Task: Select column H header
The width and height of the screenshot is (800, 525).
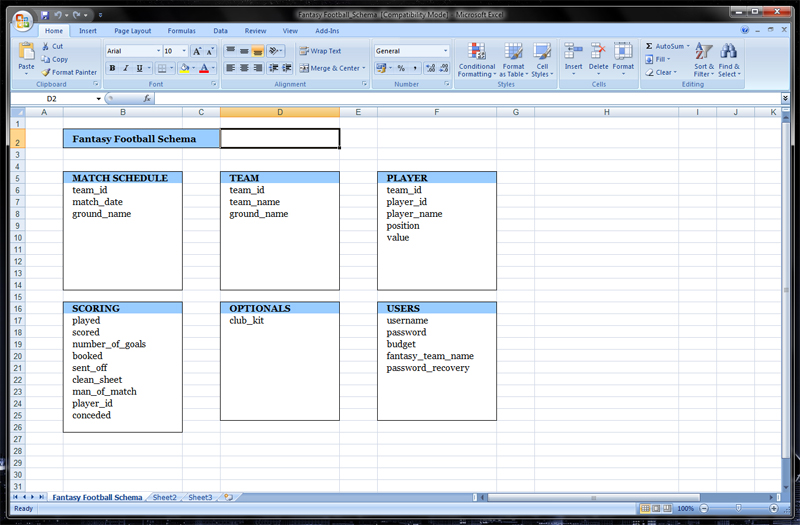Action: tap(607, 112)
